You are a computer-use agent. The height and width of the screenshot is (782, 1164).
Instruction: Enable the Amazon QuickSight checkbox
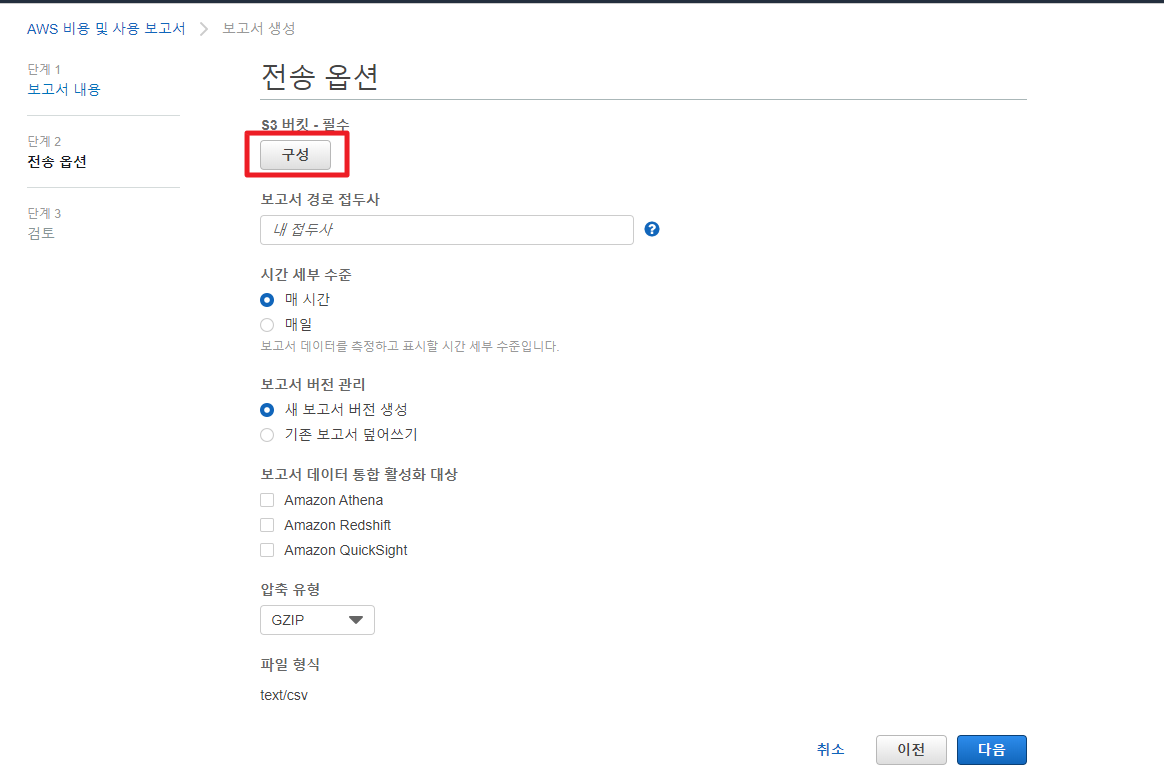click(x=267, y=550)
